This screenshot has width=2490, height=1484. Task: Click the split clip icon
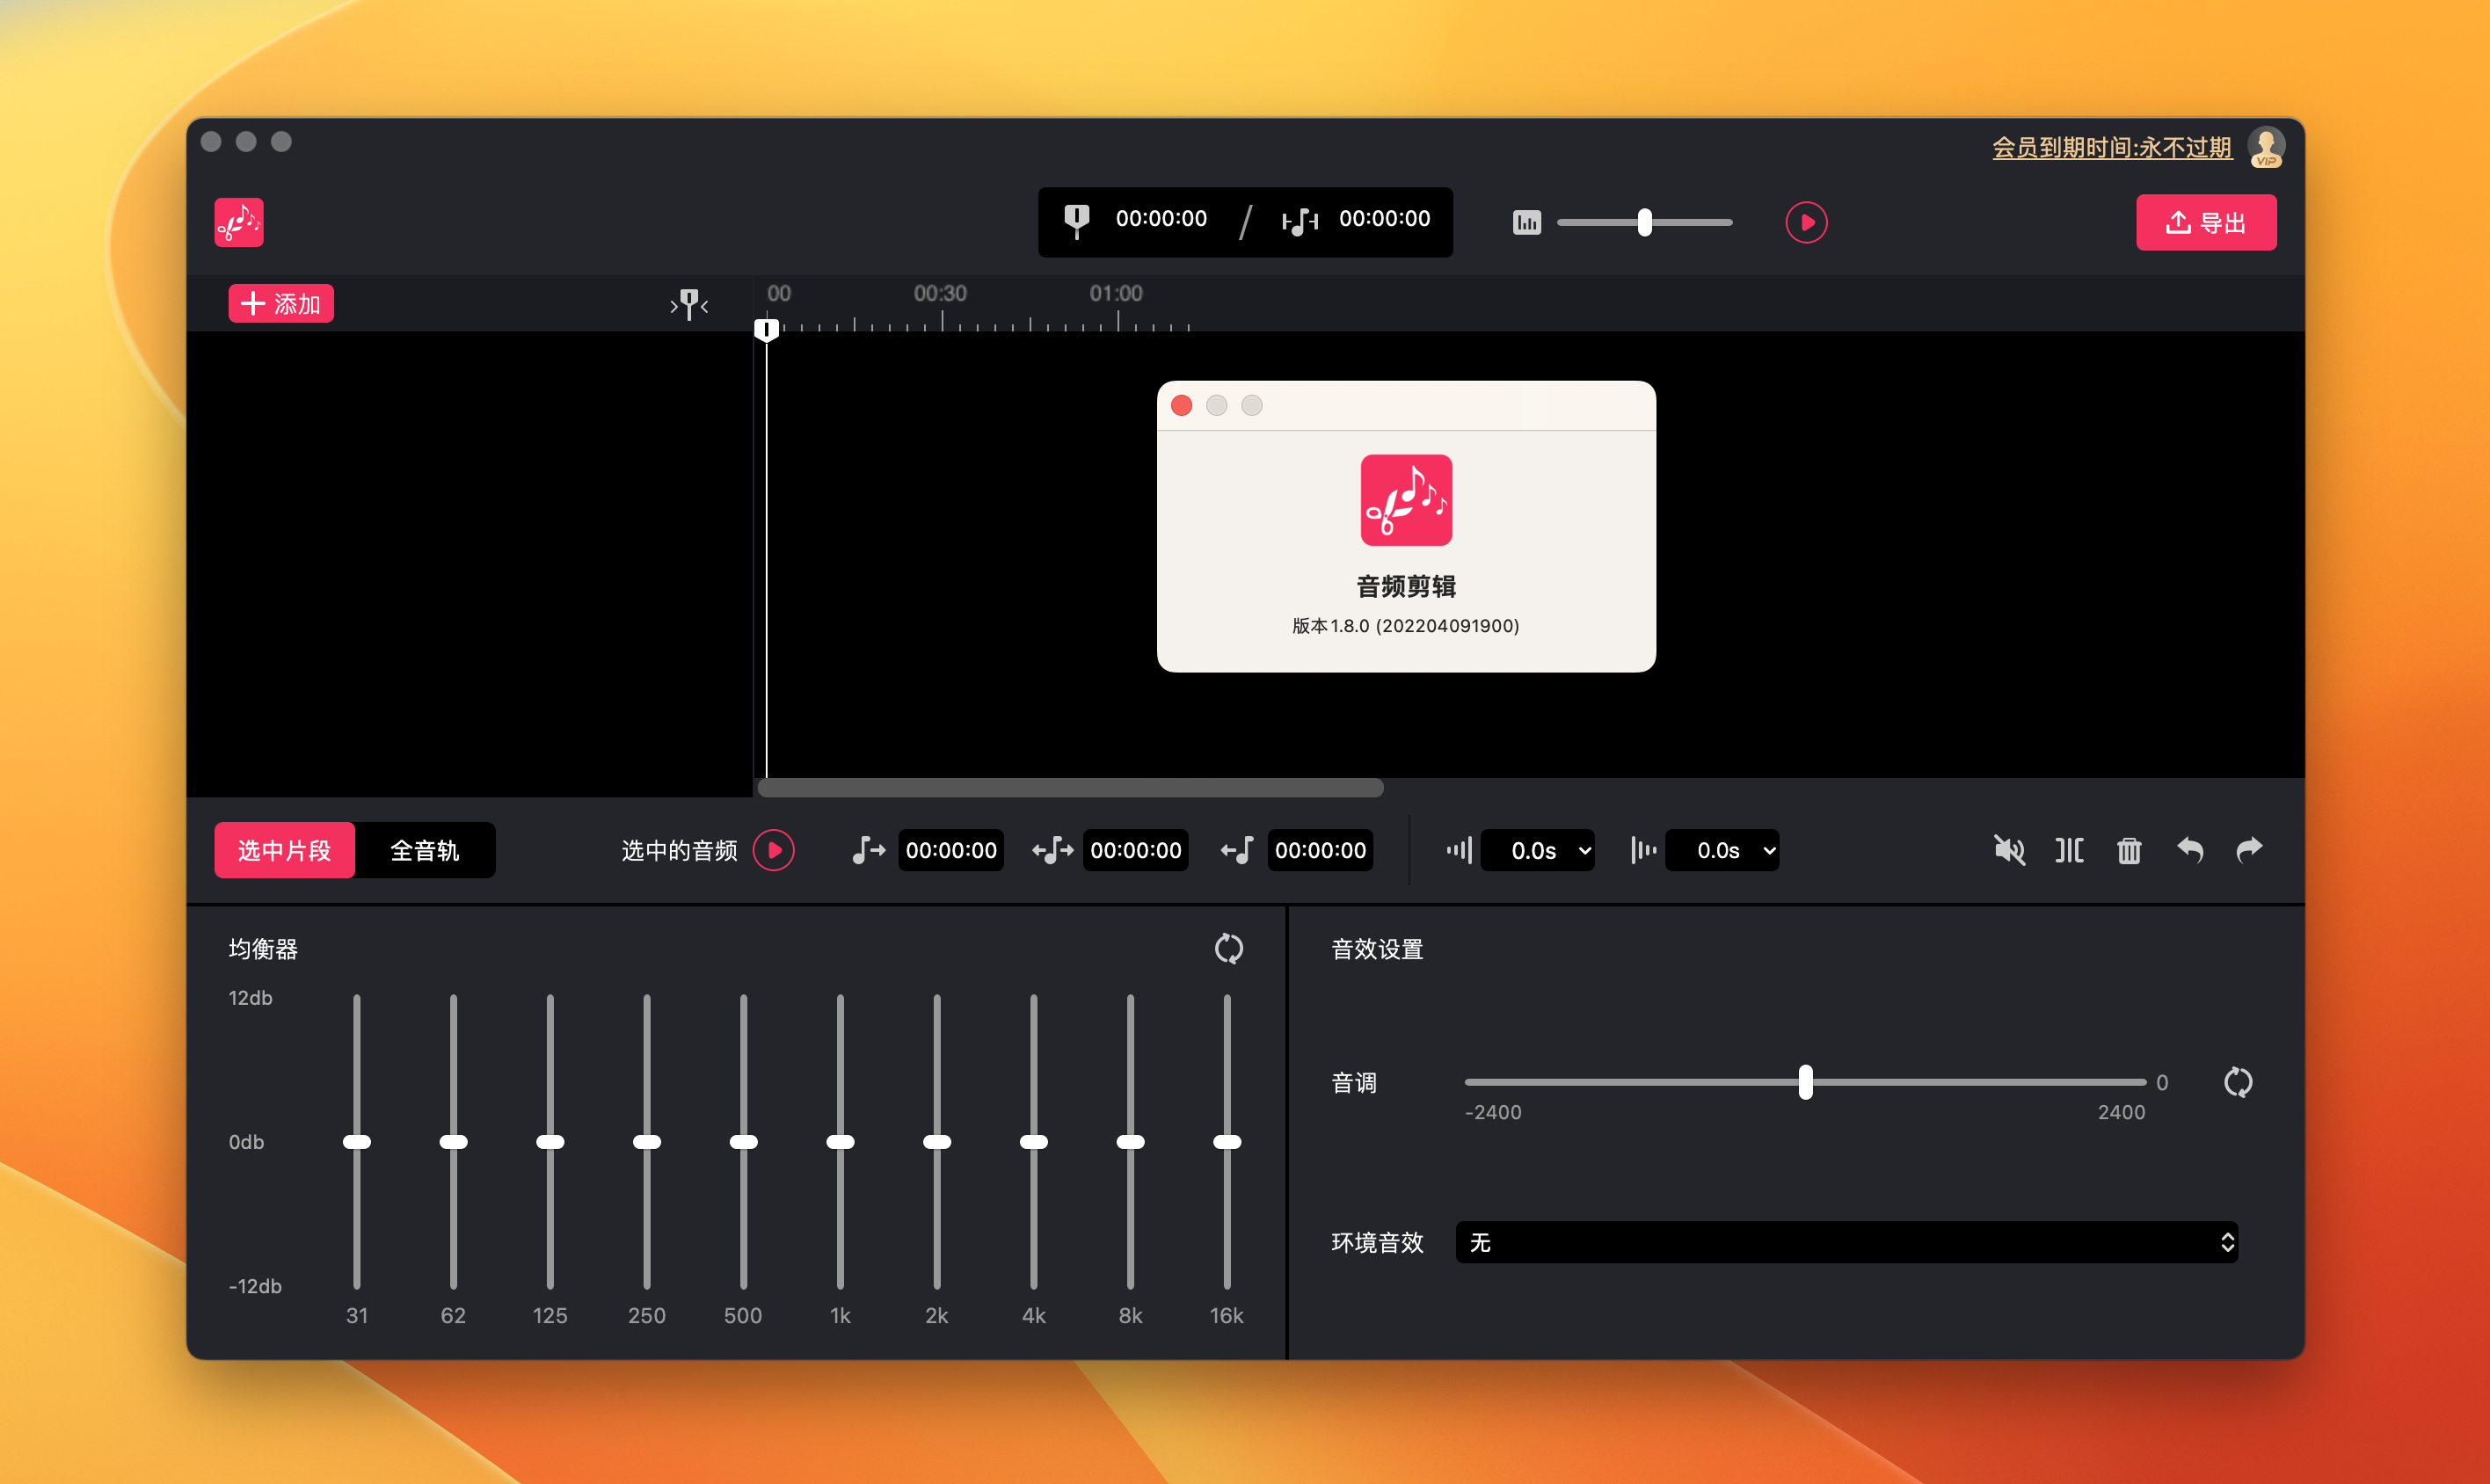2069,850
